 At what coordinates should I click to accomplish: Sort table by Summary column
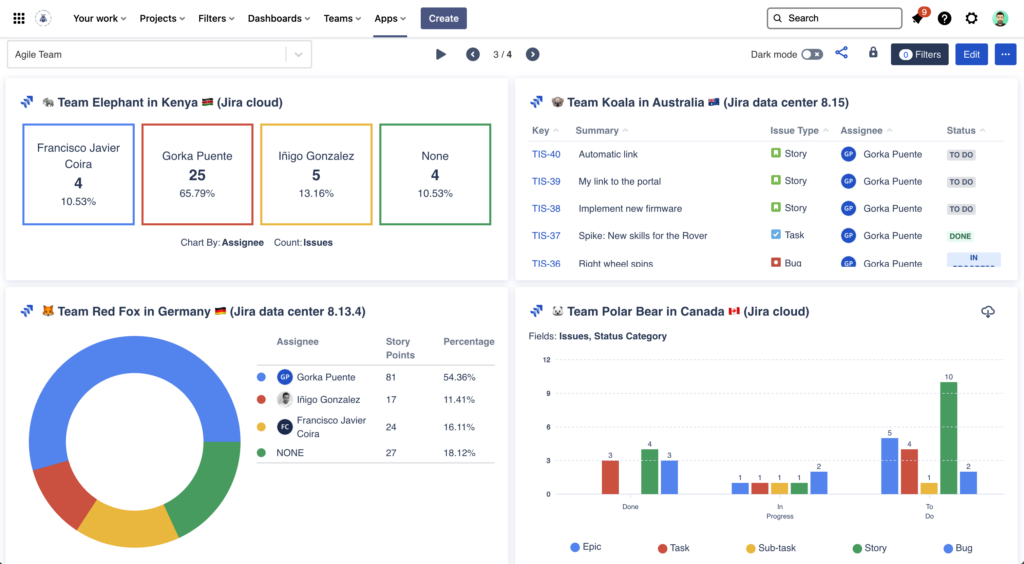pyautogui.click(x=601, y=131)
